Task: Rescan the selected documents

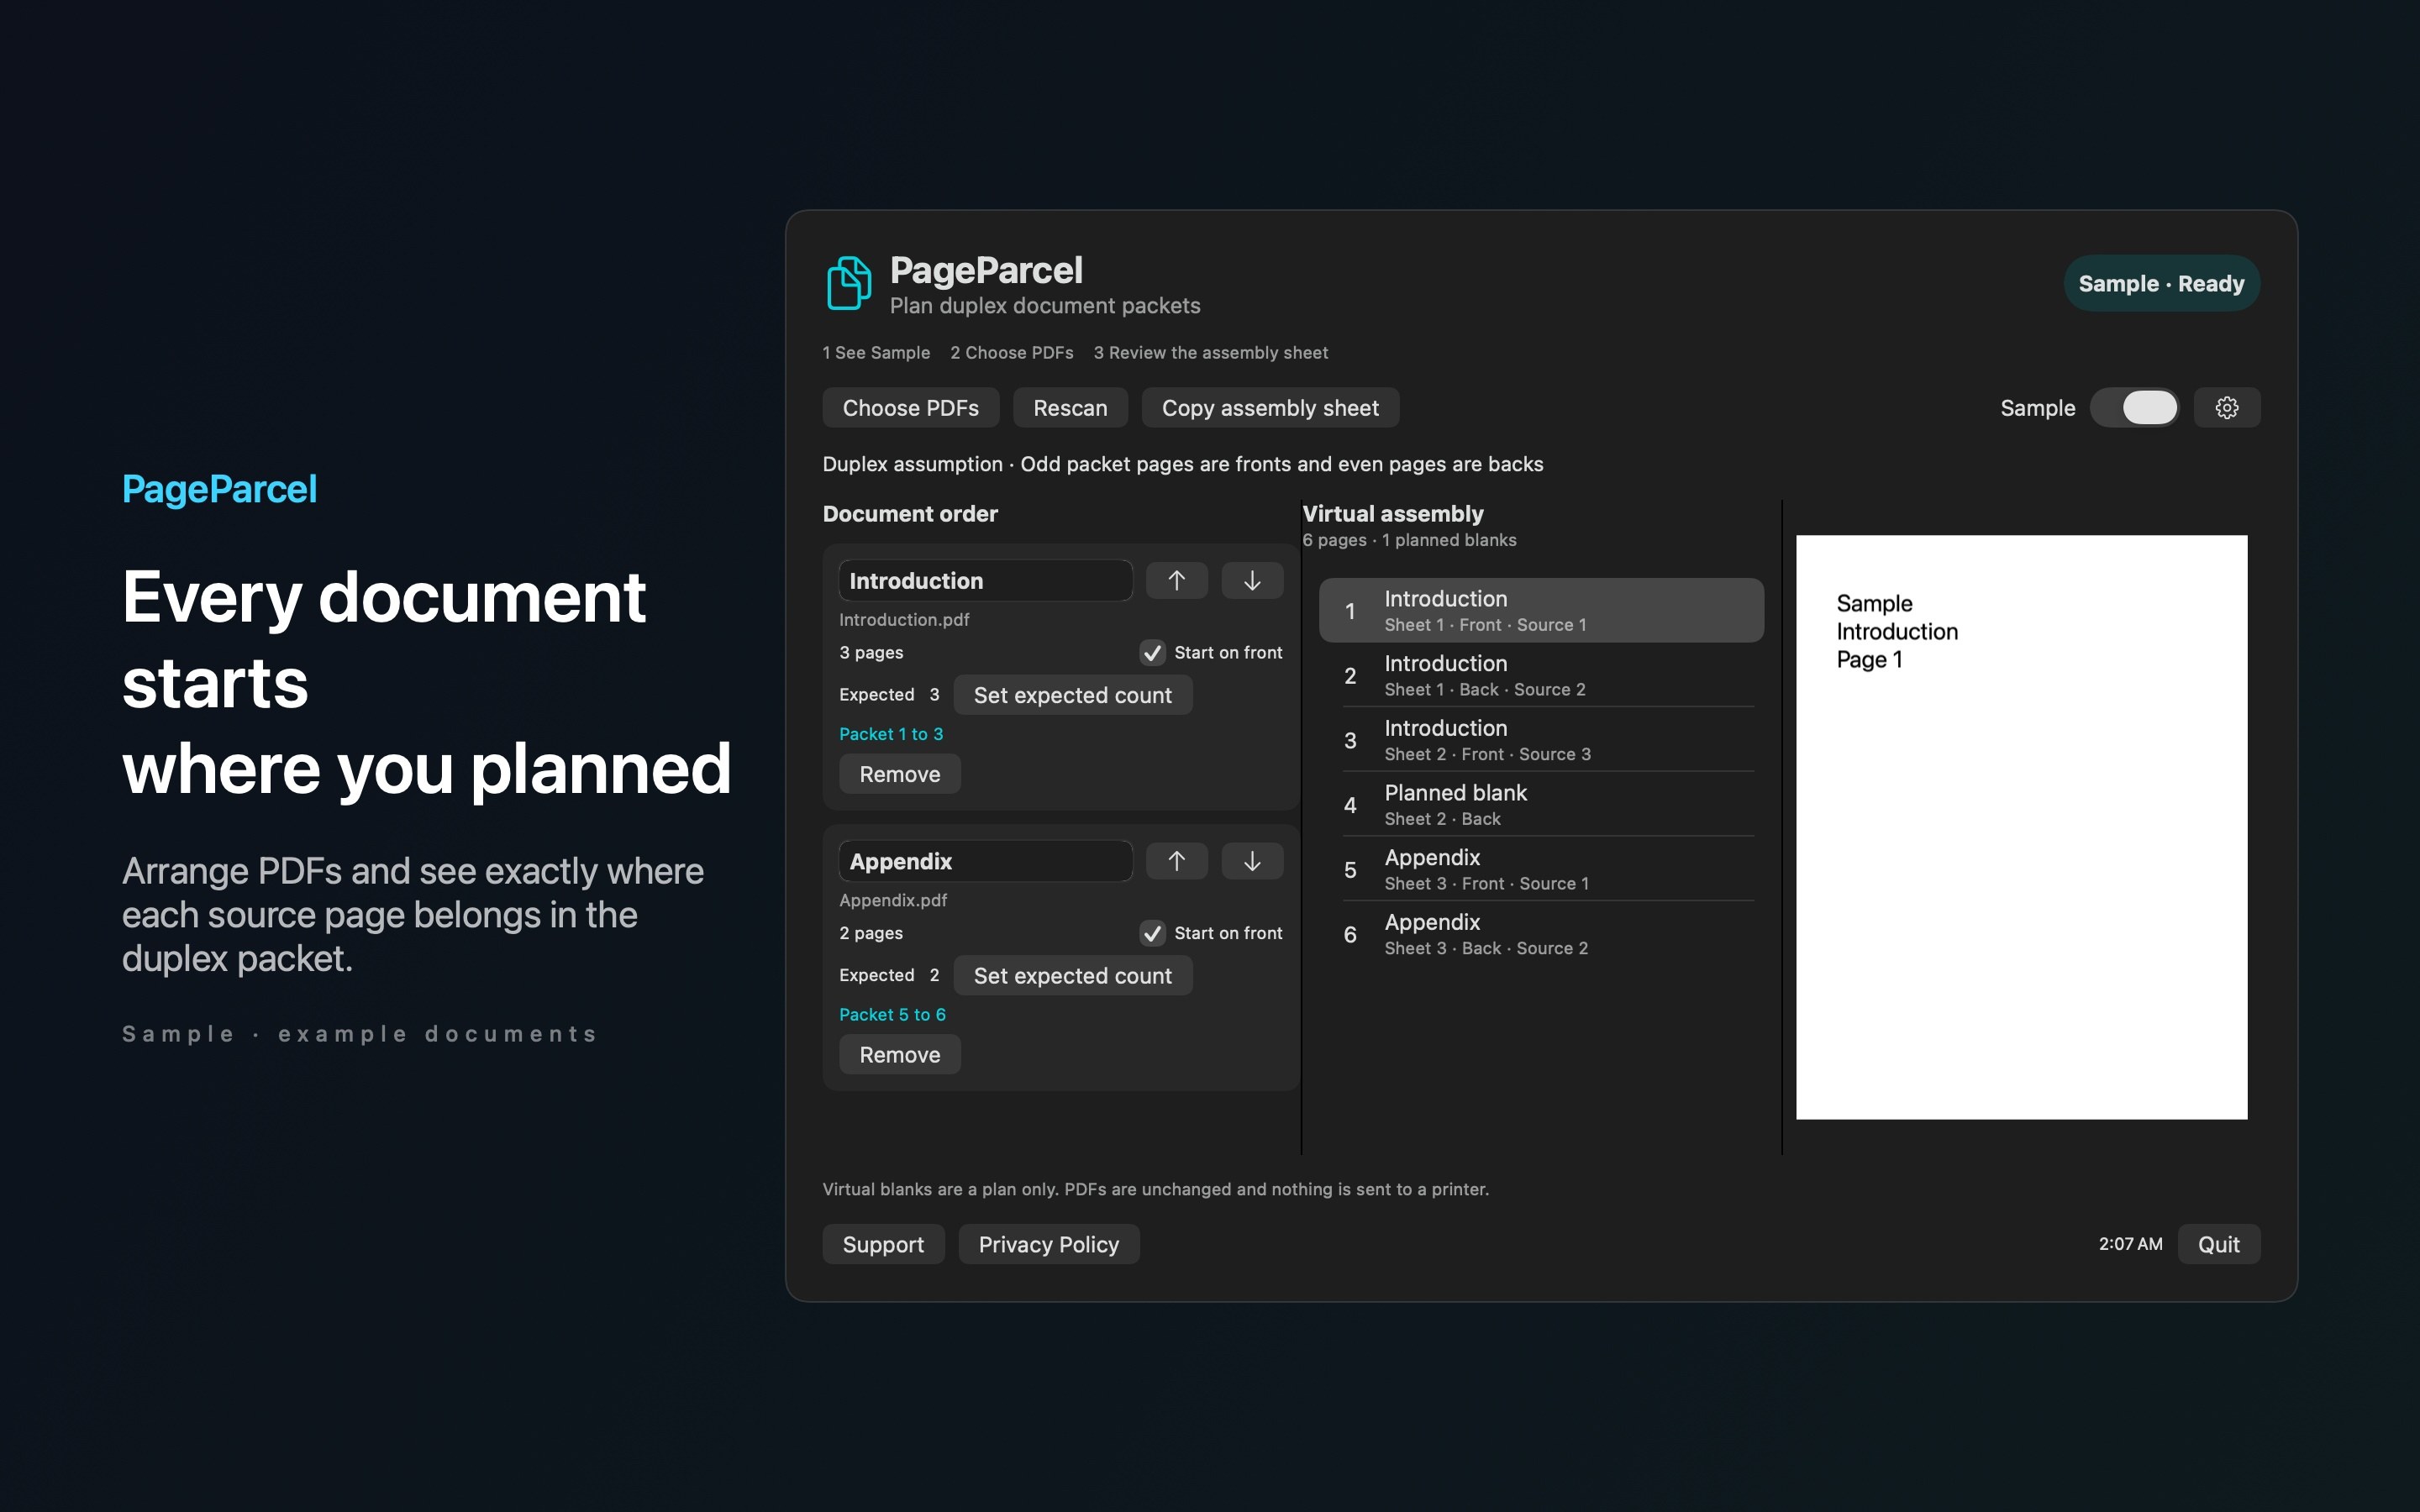Action: click(x=1070, y=408)
